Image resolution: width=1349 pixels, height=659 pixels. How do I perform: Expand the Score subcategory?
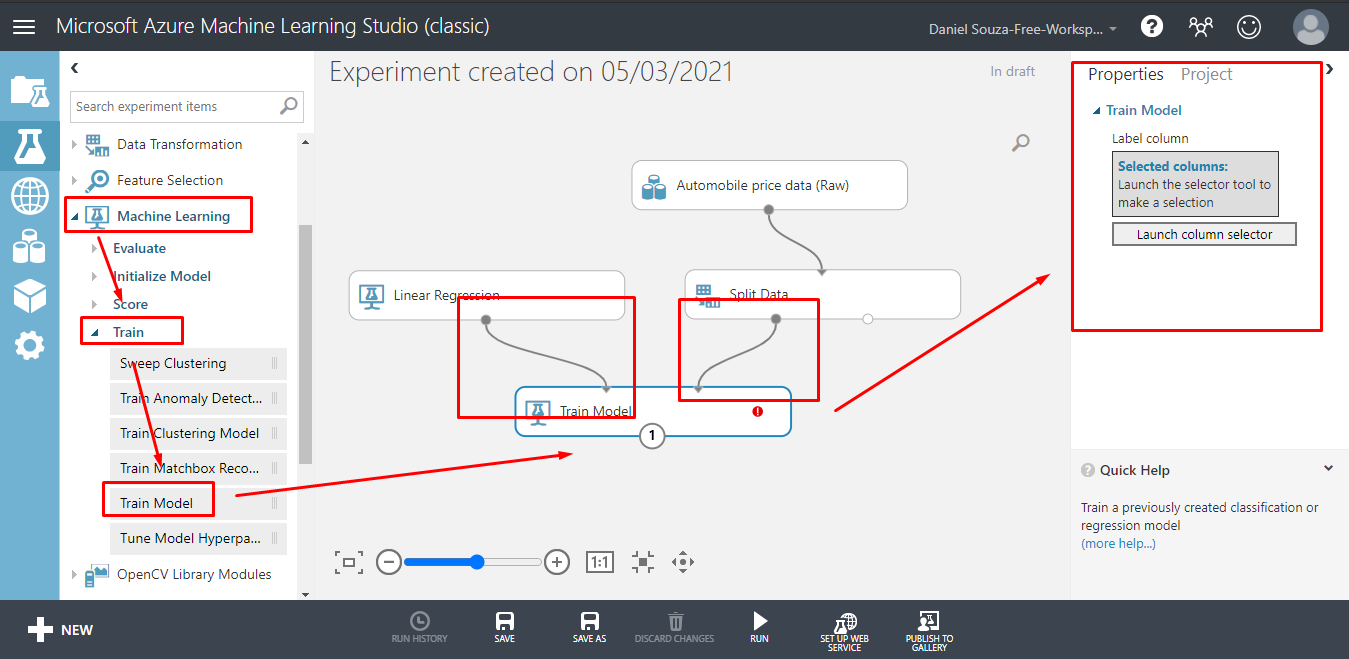click(x=96, y=304)
